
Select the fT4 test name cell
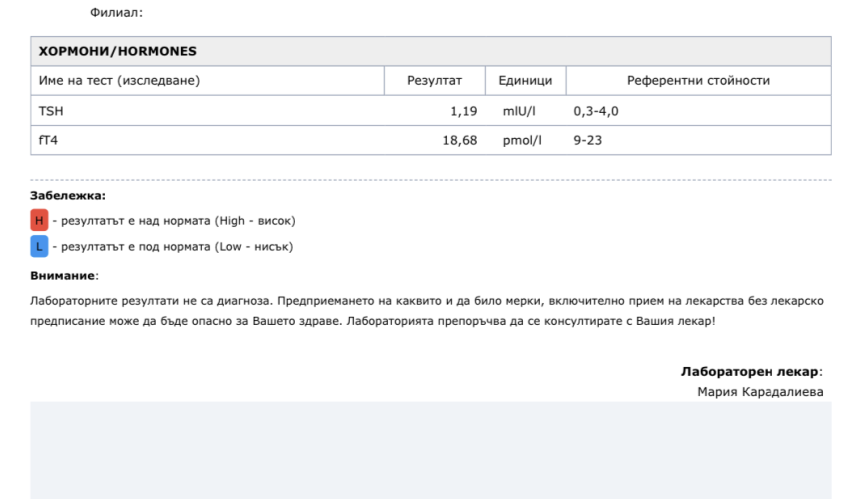[48, 140]
